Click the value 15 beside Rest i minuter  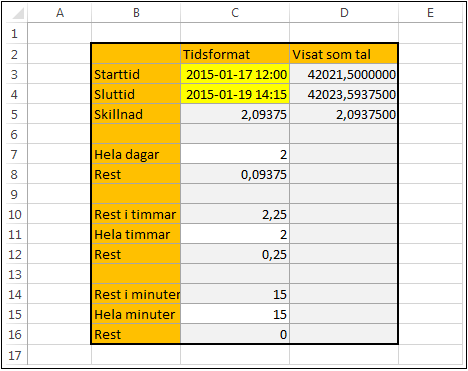coord(235,294)
